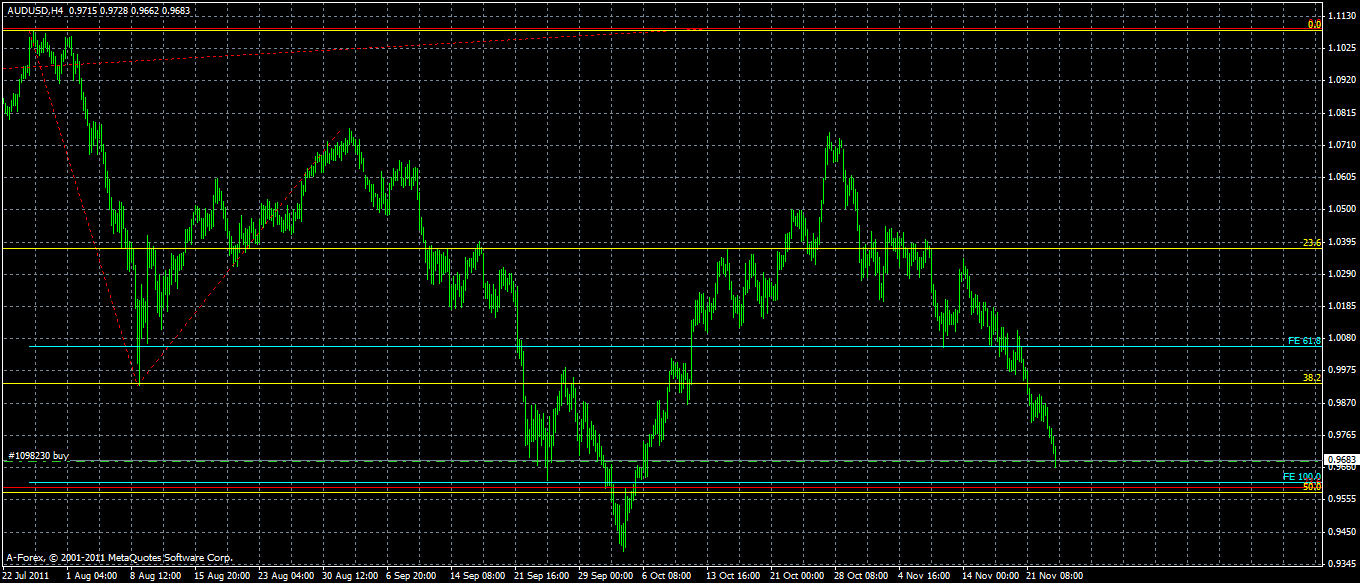This screenshot has height=583, width=1360.
Task: Click the 8 Aug 12:00 time label
Action: click(x=156, y=576)
